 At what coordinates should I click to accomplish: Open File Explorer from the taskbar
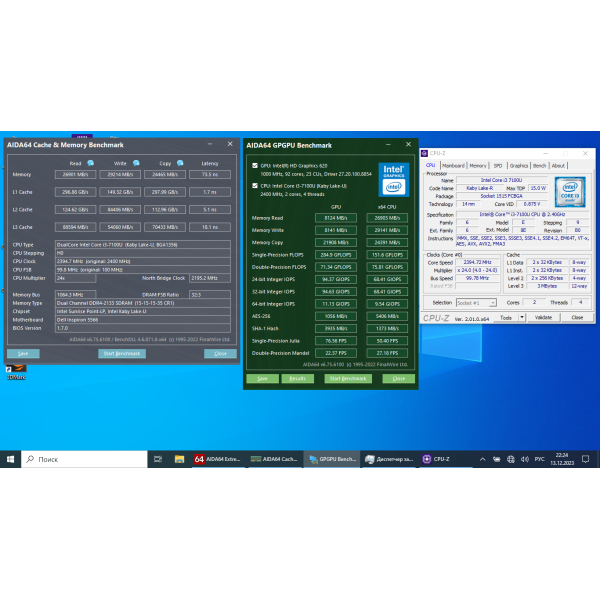click(179, 459)
